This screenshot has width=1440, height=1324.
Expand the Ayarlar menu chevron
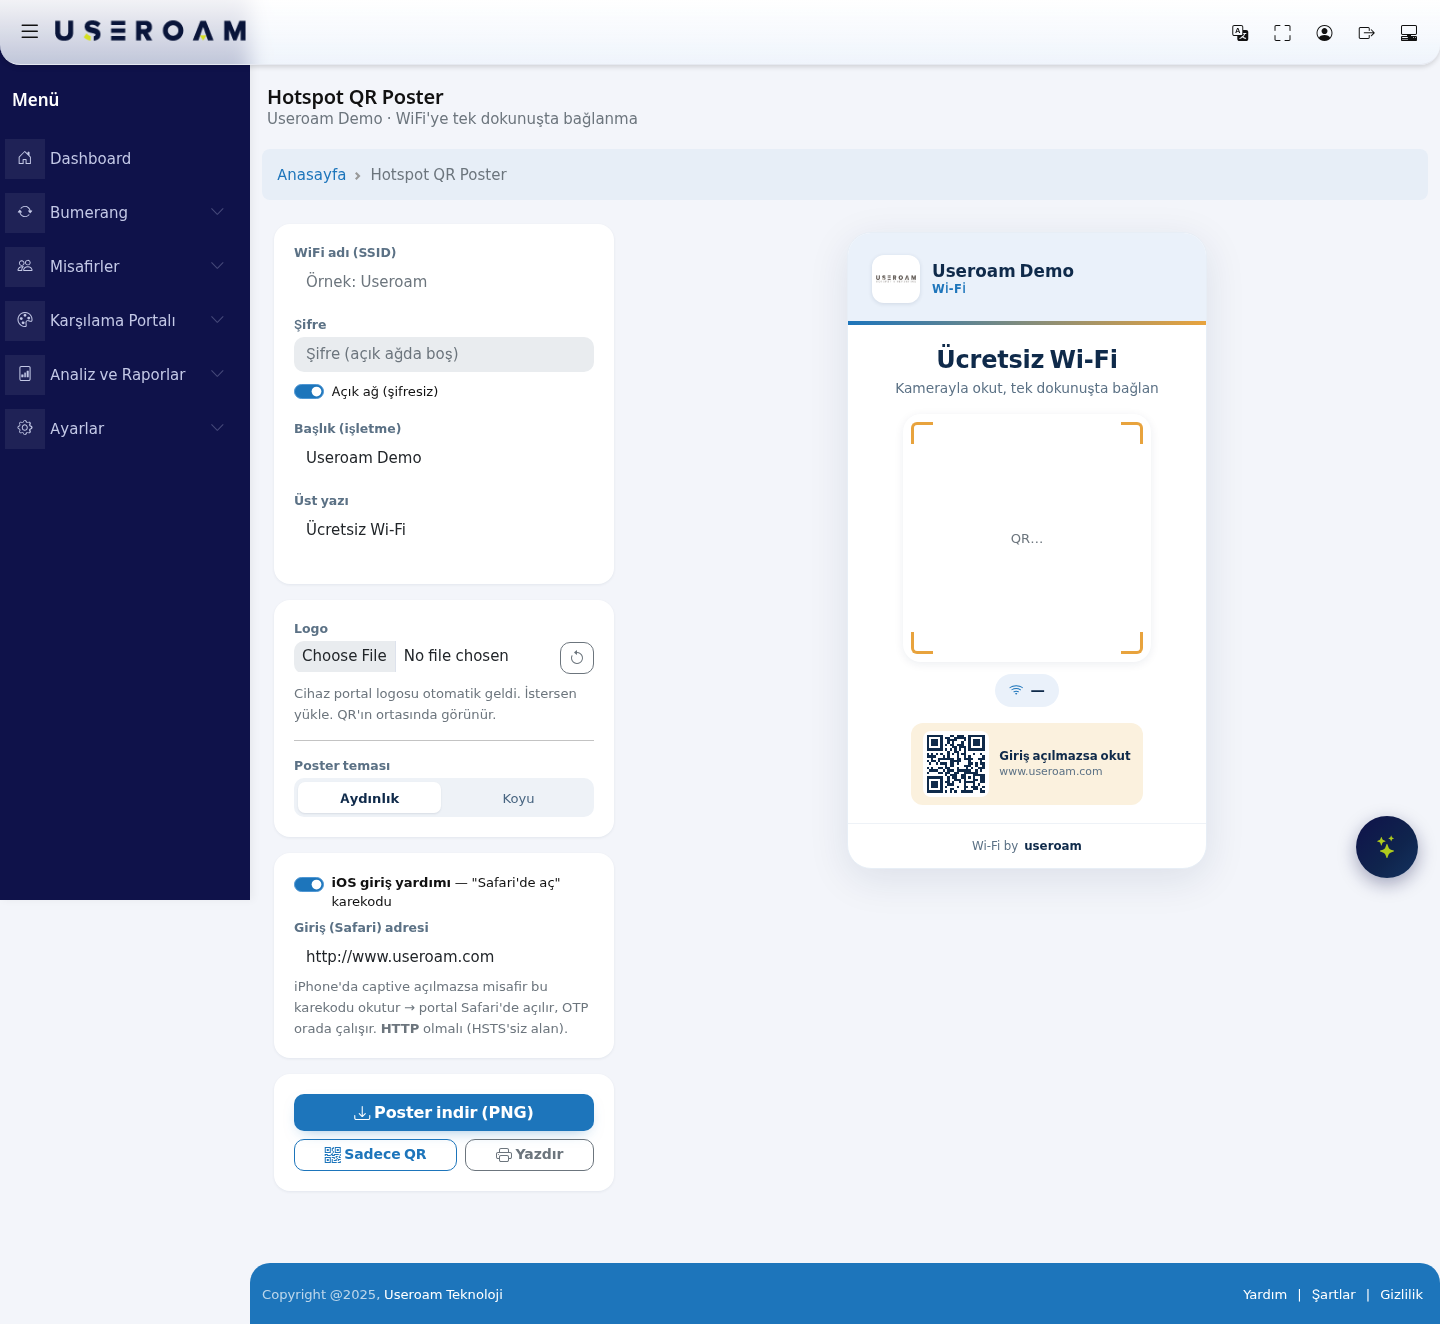pos(217,428)
